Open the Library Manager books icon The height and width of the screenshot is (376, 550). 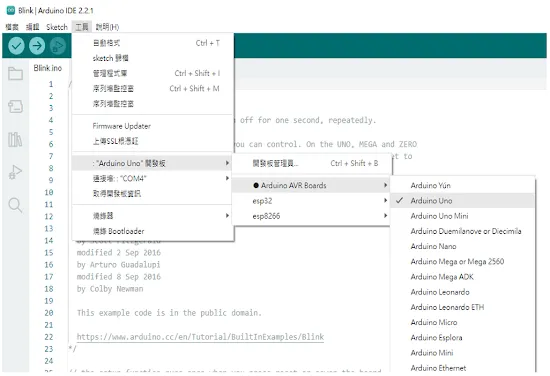(x=15, y=139)
